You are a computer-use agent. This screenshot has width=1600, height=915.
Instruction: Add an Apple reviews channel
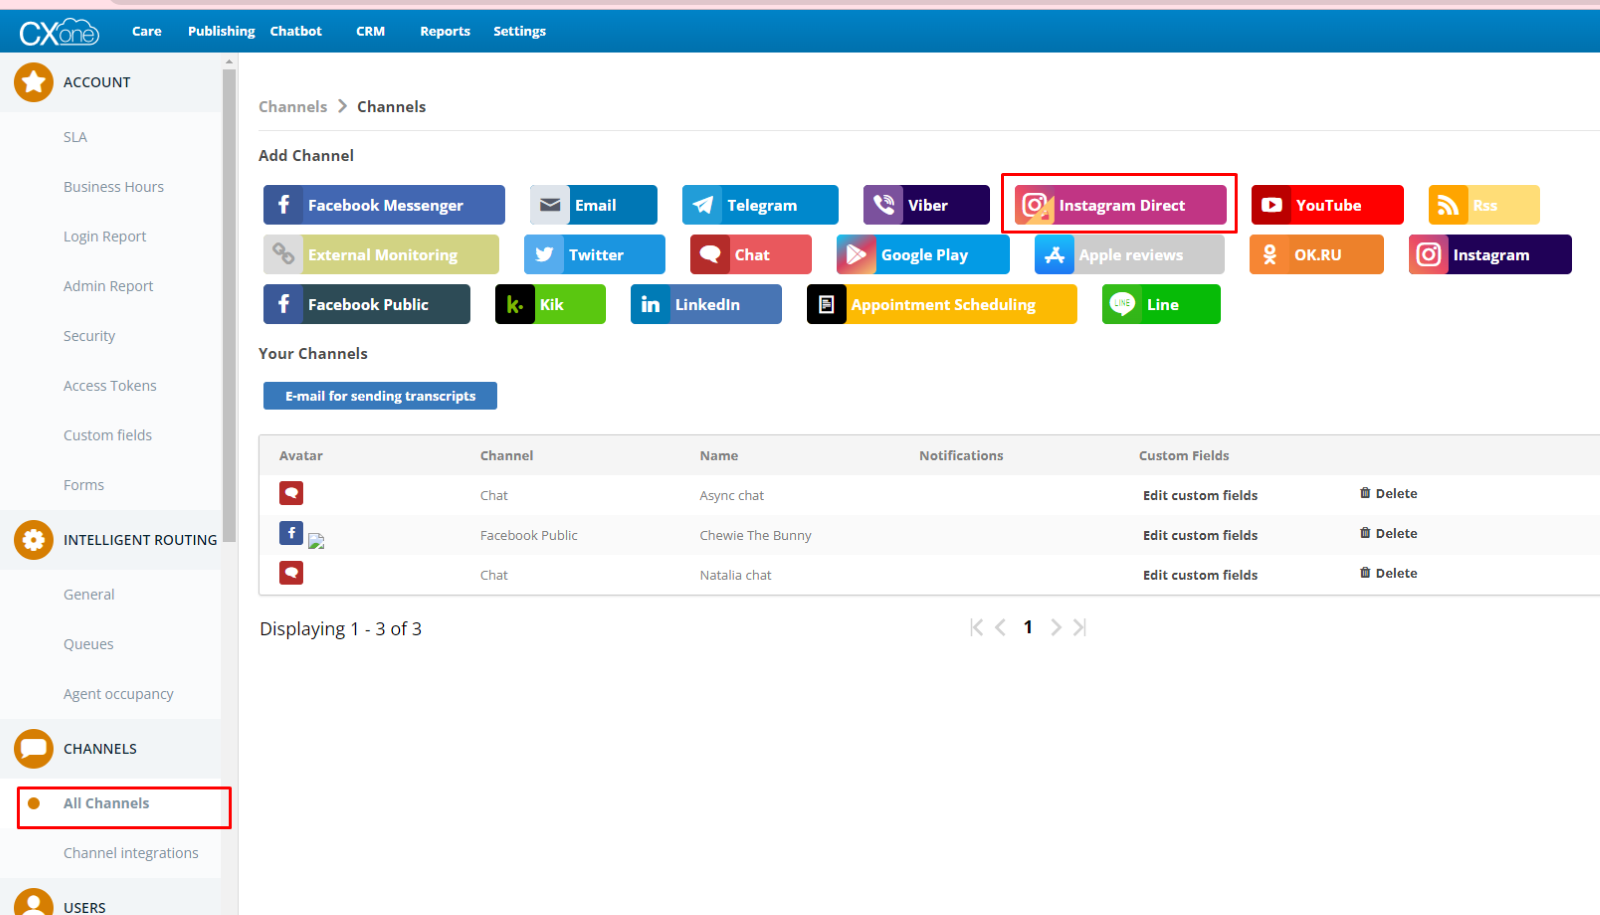pyautogui.click(x=1129, y=254)
